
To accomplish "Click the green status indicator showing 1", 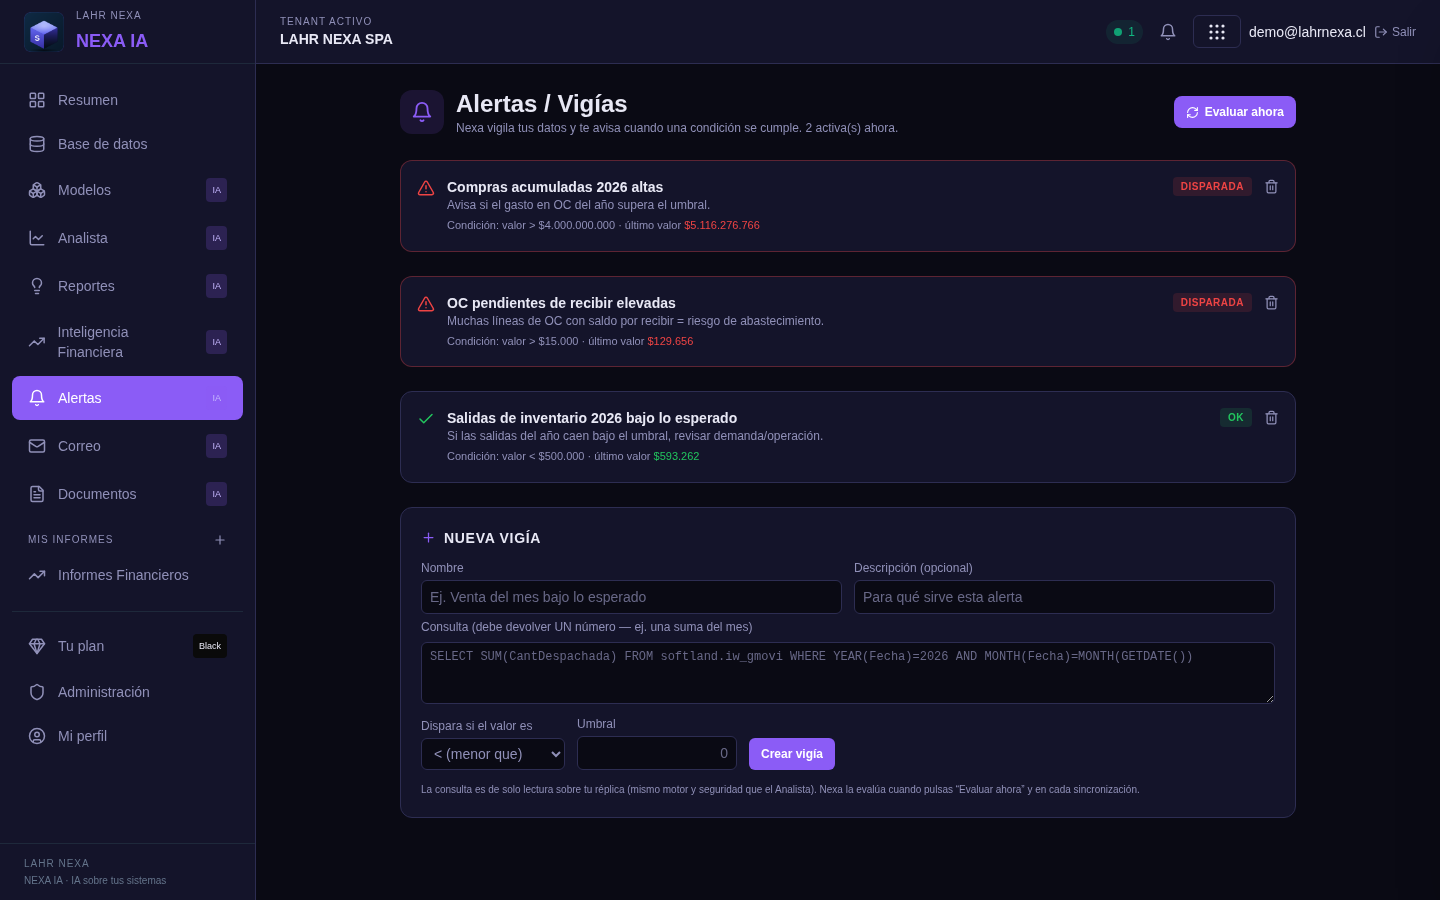I will coord(1124,32).
